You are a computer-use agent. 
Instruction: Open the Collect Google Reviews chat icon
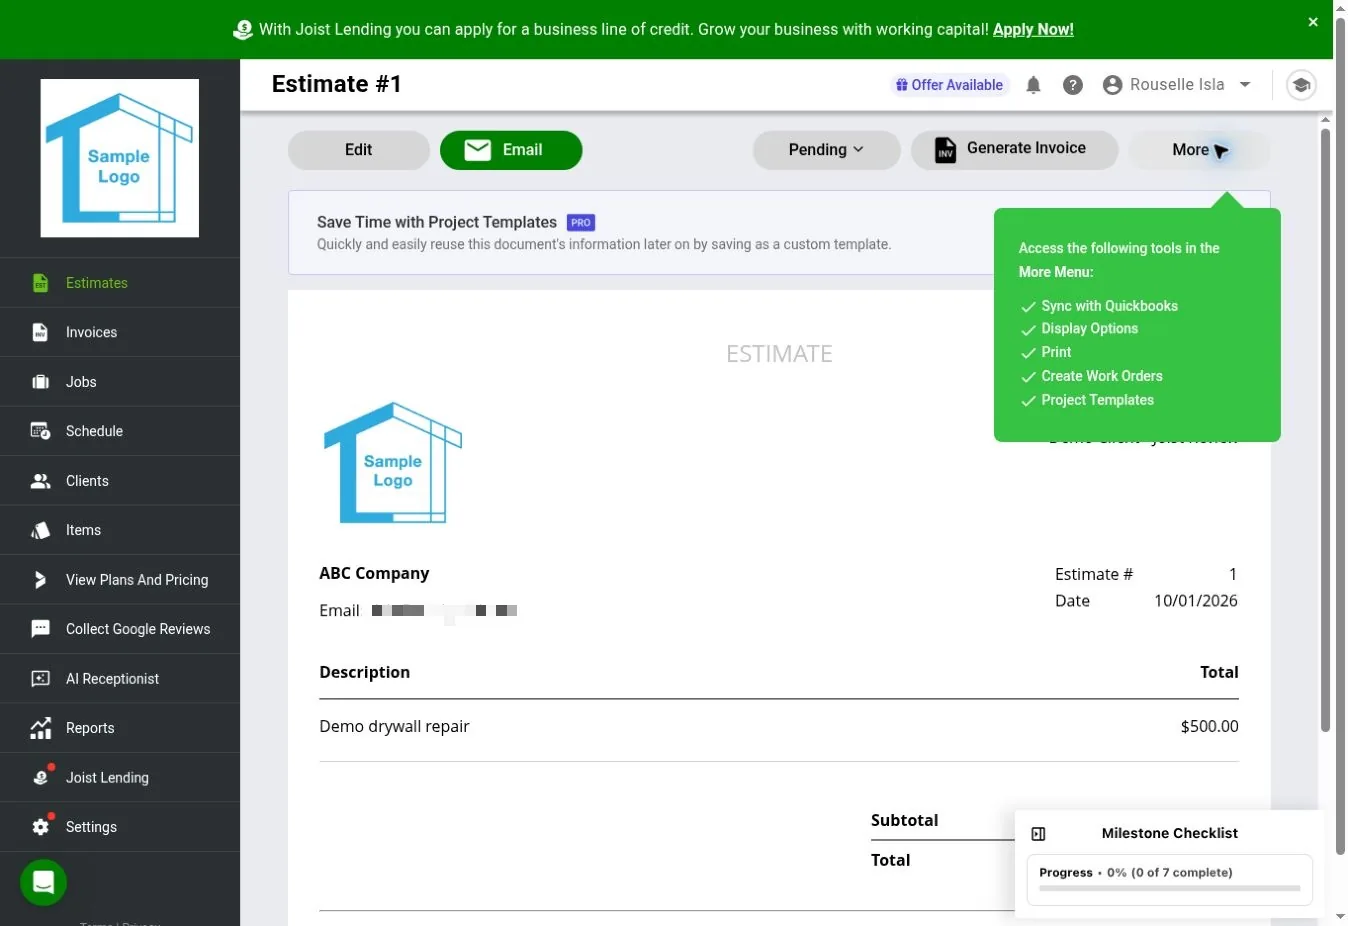pyautogui.click(x=40, y=629)
